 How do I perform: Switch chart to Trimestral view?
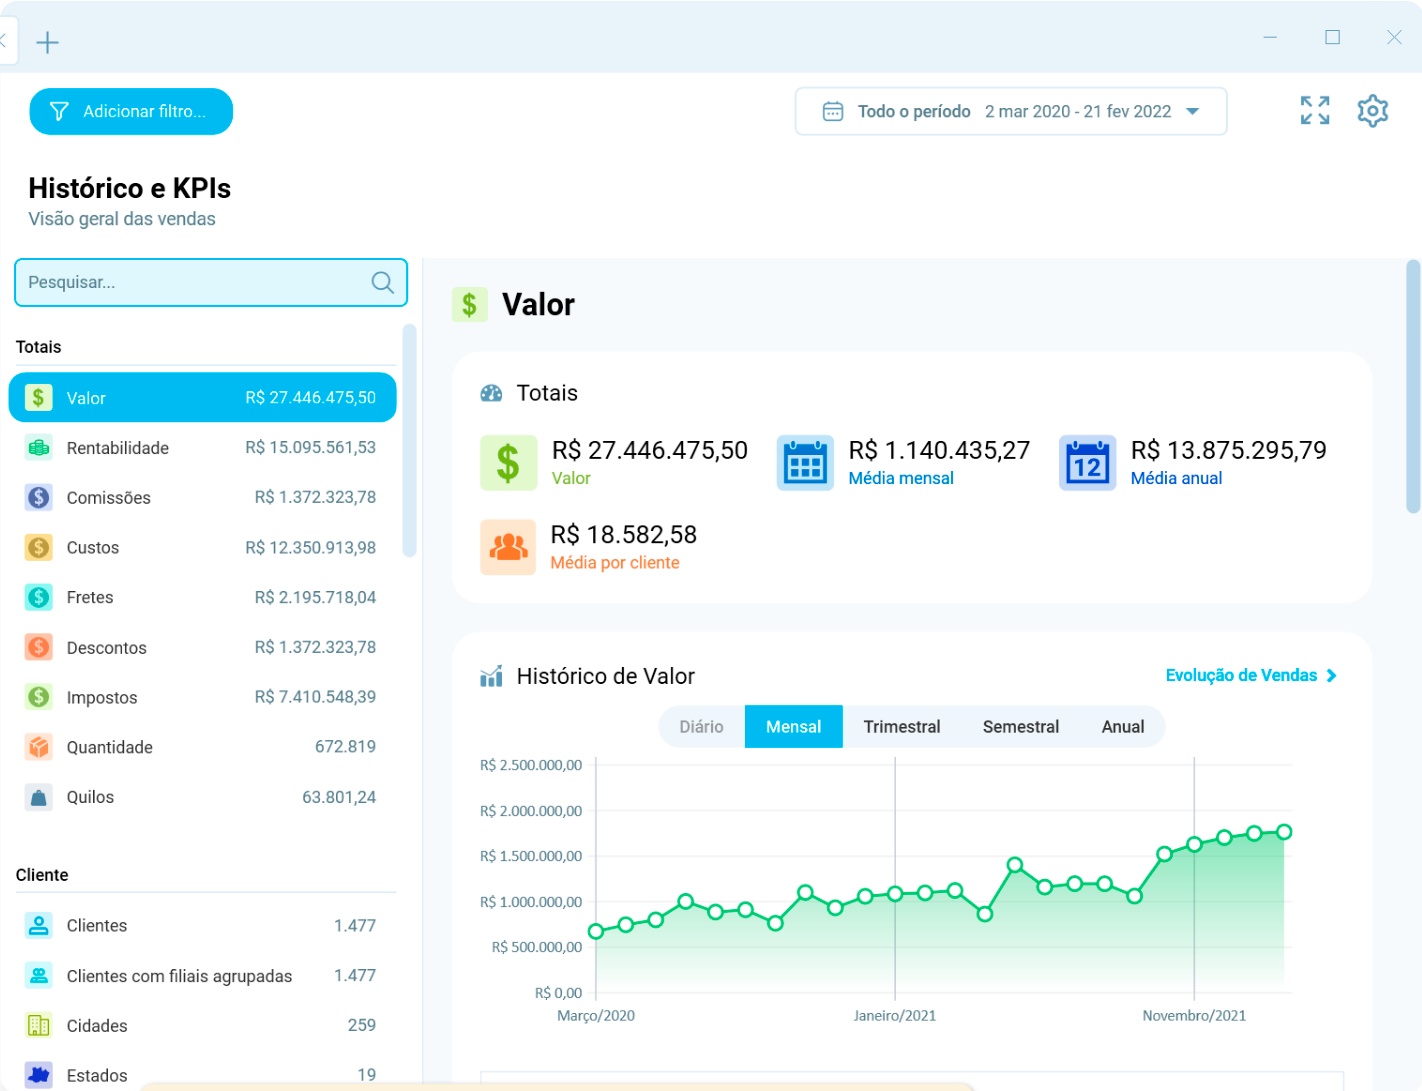(x=902, y=727)
